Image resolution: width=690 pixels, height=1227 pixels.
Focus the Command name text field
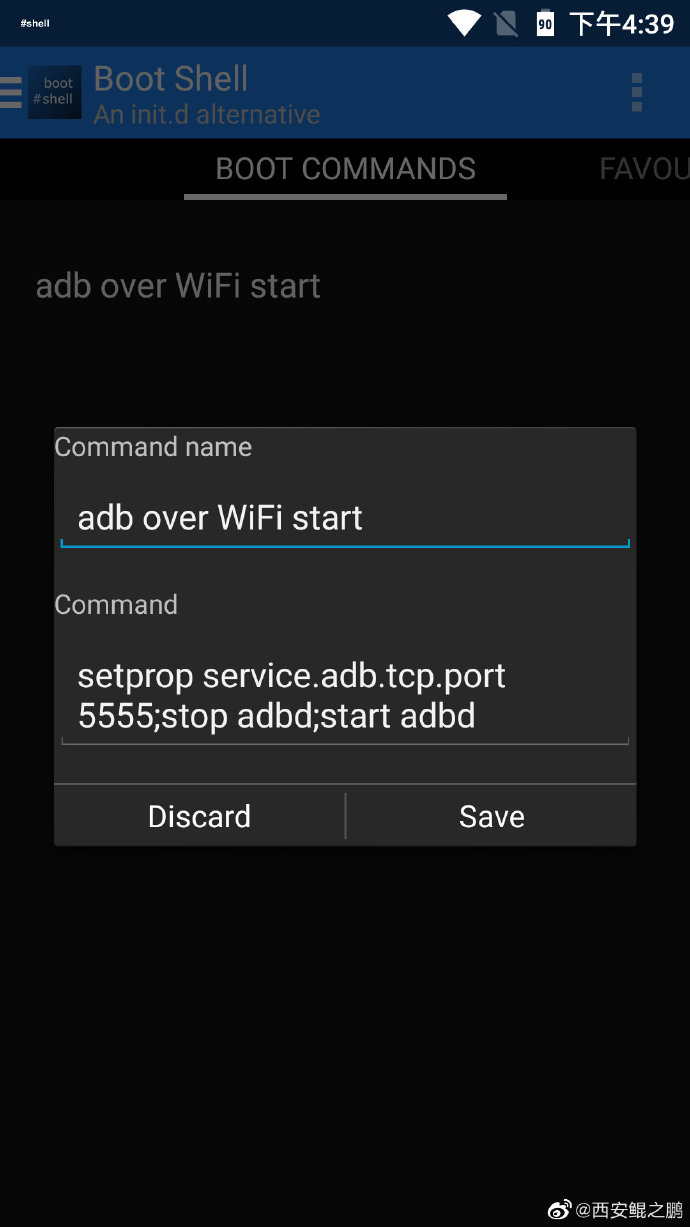[x=345, y=518]
